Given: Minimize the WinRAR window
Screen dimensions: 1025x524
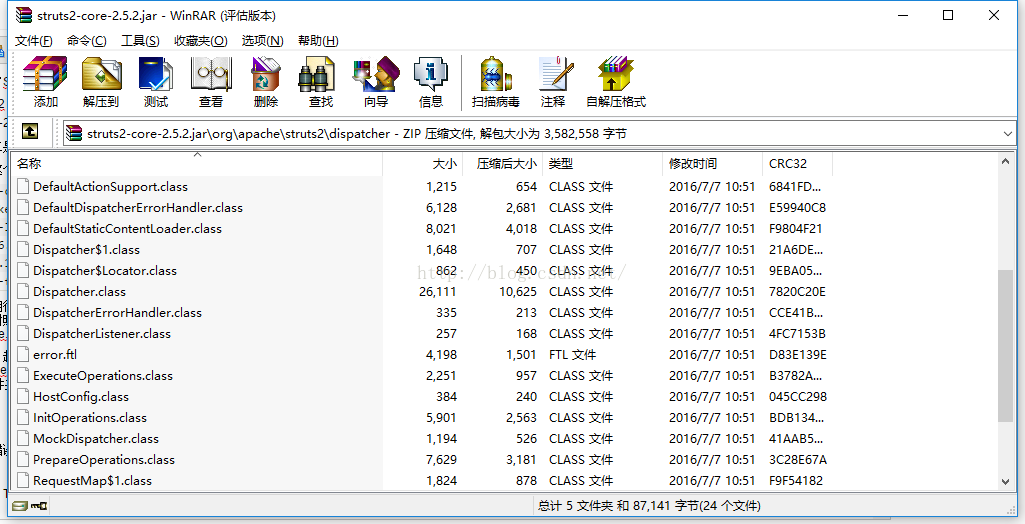Looking at the screenshot, I should (x=903, y=15).
